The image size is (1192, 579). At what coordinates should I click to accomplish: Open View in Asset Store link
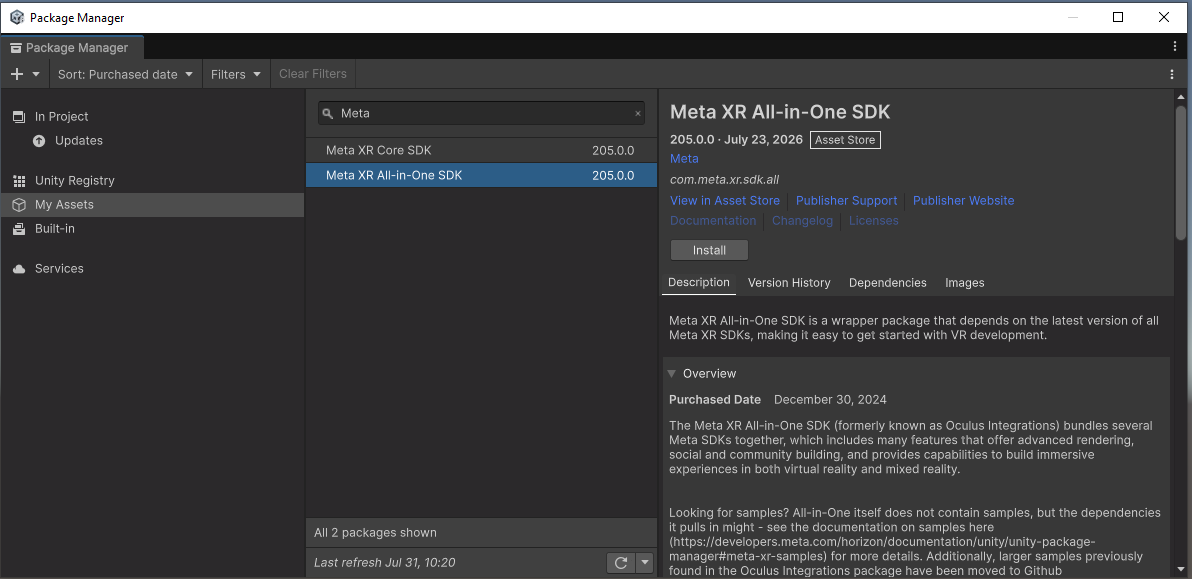[724, 201]
